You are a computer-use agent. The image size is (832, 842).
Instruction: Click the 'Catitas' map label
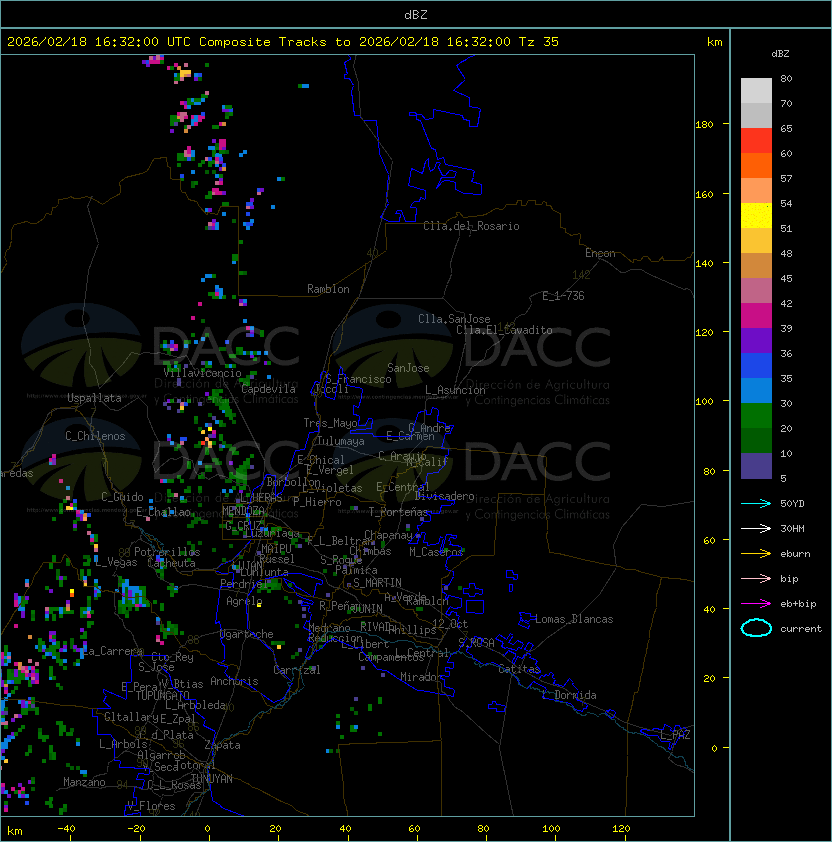click(519, 669)
